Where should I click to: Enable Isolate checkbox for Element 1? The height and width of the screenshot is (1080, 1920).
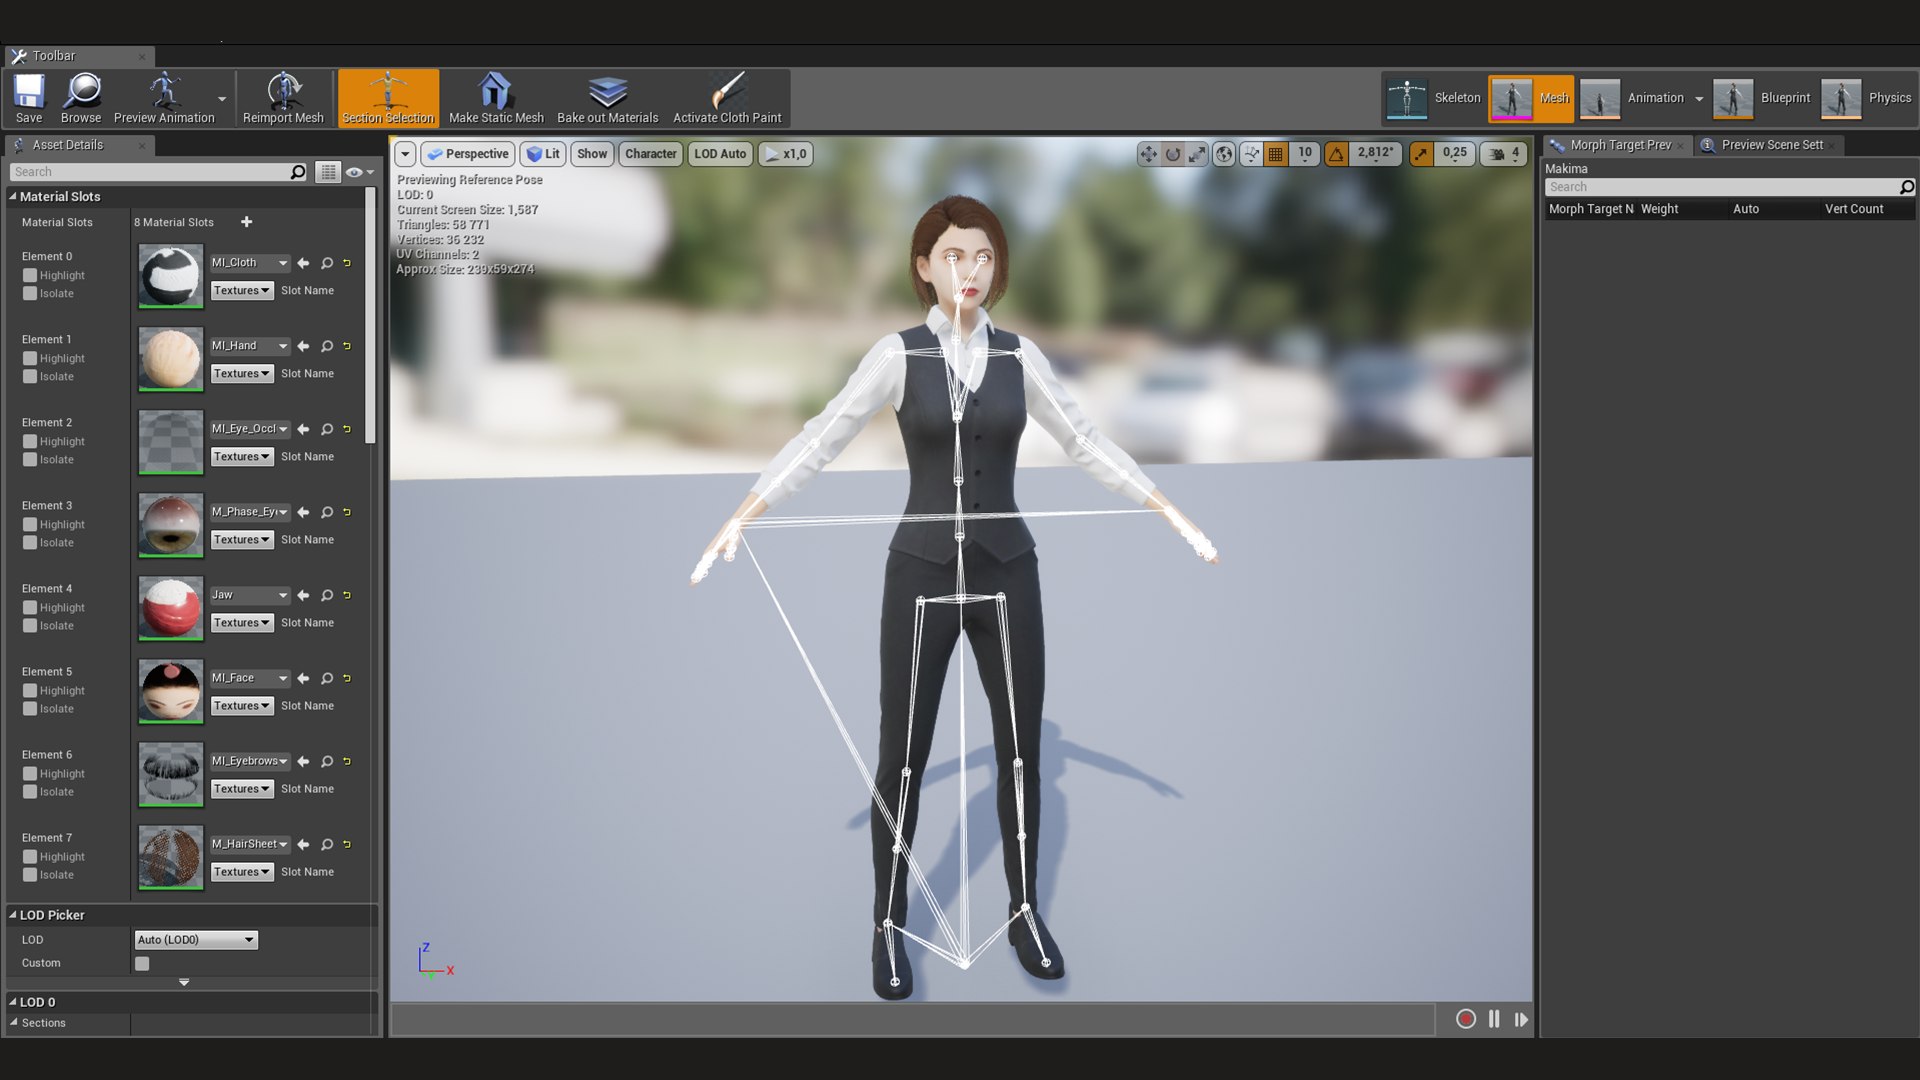(x=30, y=377)
